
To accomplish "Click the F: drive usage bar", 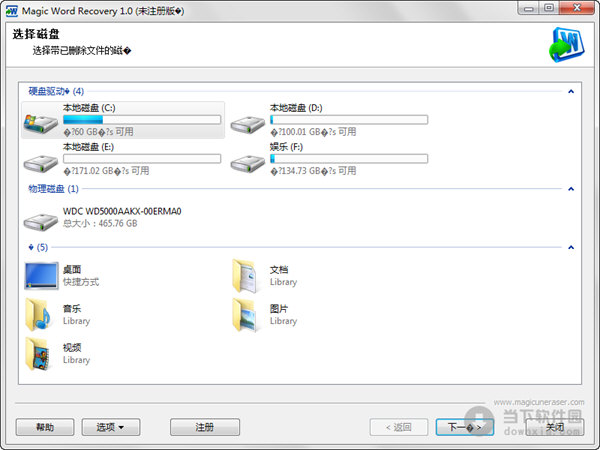I will click(x=349, y=159).
